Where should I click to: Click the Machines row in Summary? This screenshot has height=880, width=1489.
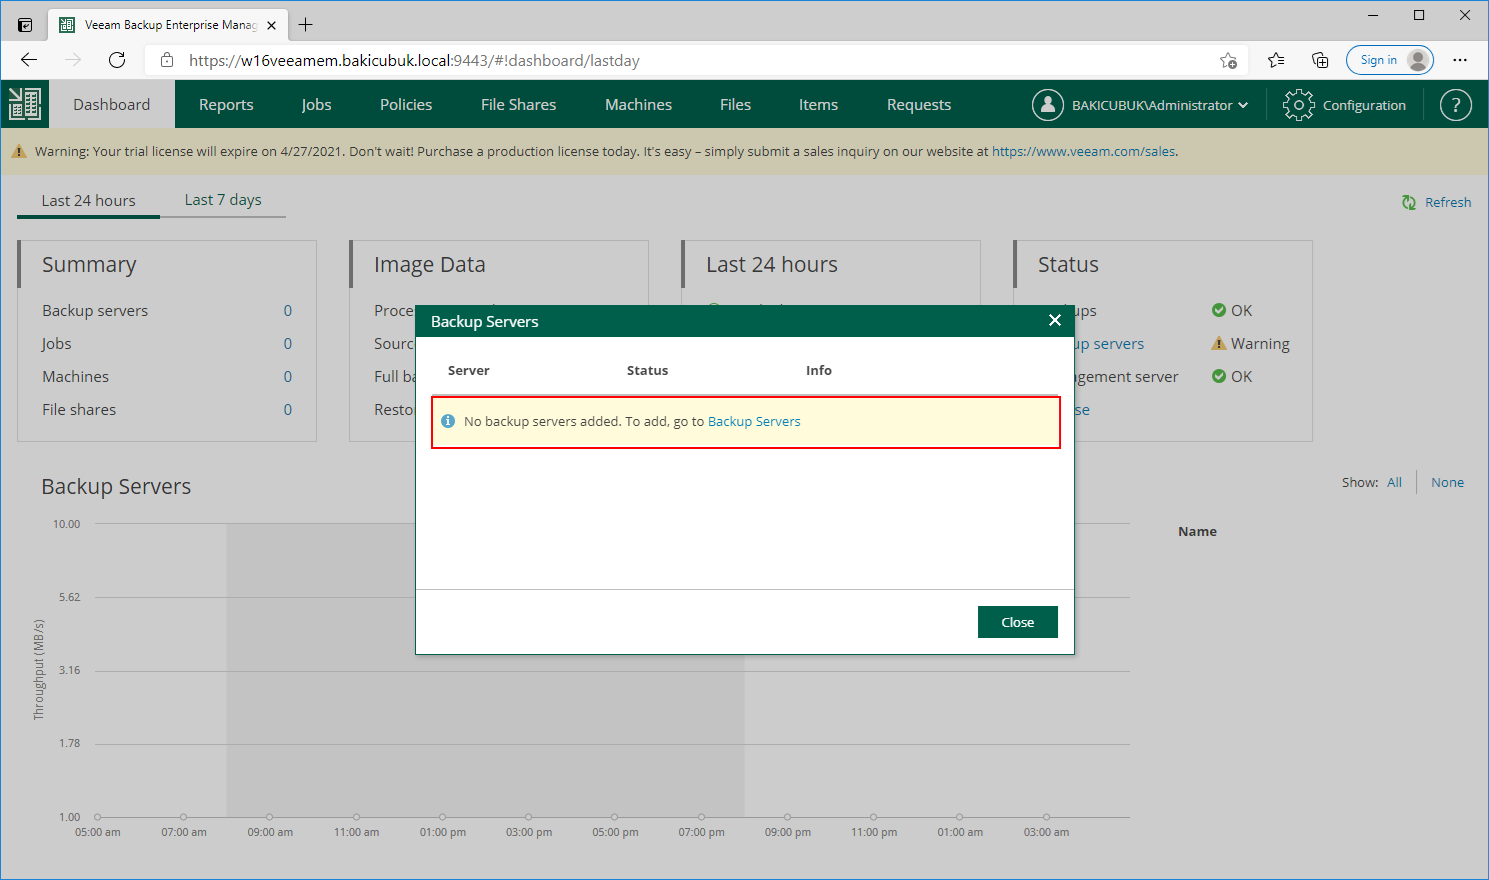point(167,377)
